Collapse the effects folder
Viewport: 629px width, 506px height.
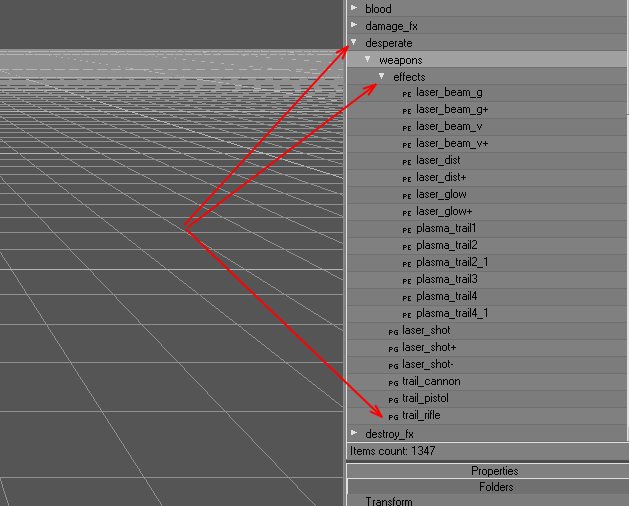click(x=381, y=76)
